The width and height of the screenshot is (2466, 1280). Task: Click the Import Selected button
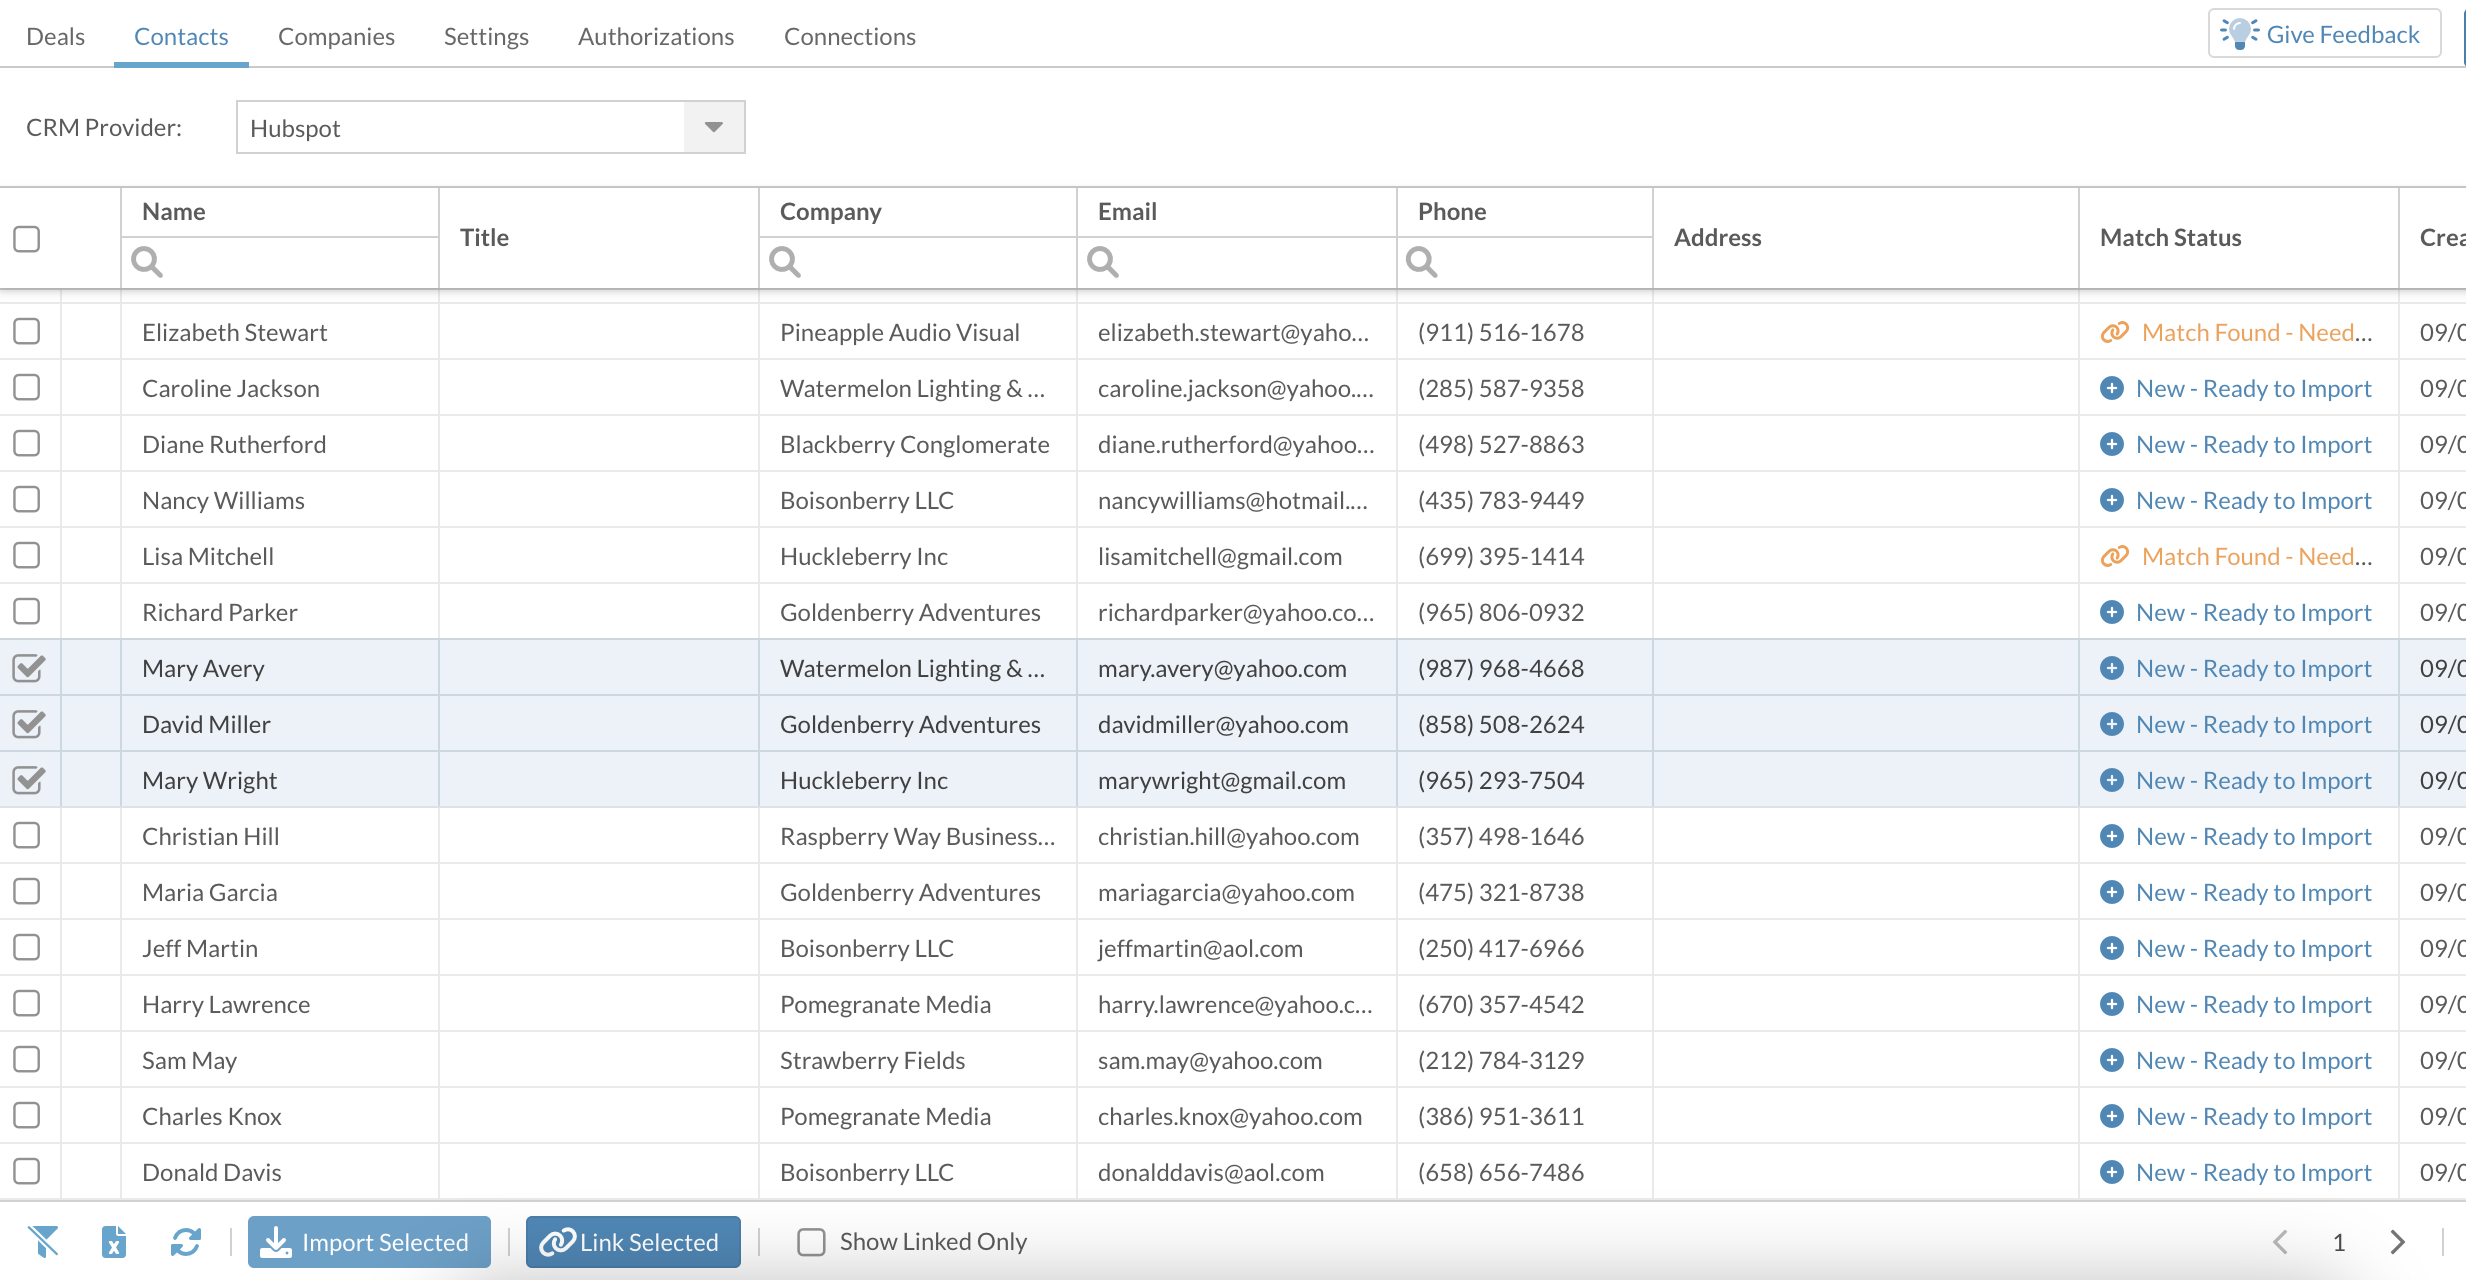click(x=369, y=1242)
